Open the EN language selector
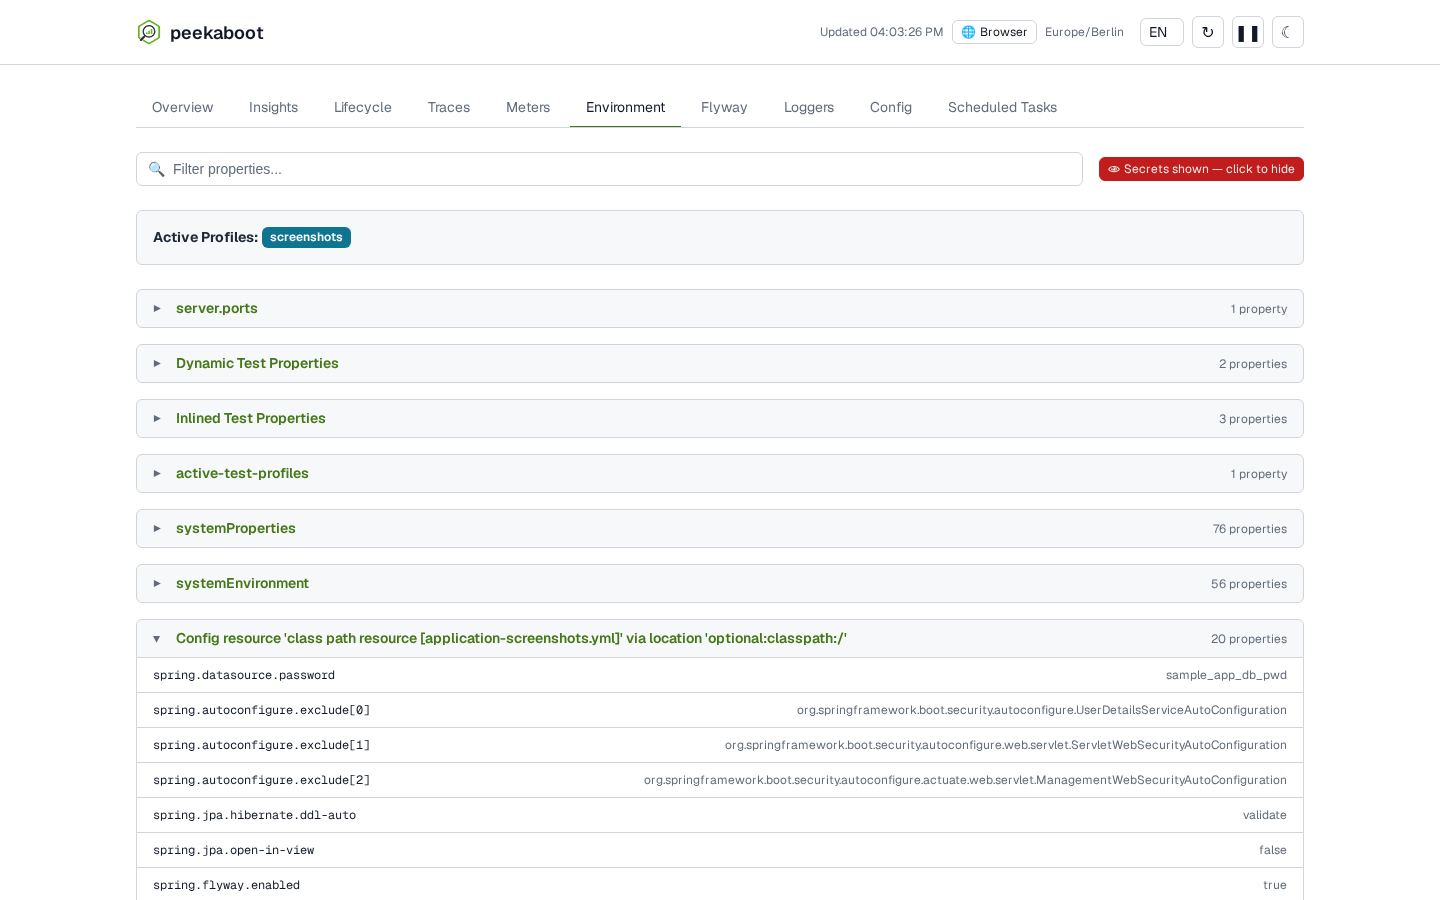This screenshot has width=1440, height=900. click(1162, 32)
